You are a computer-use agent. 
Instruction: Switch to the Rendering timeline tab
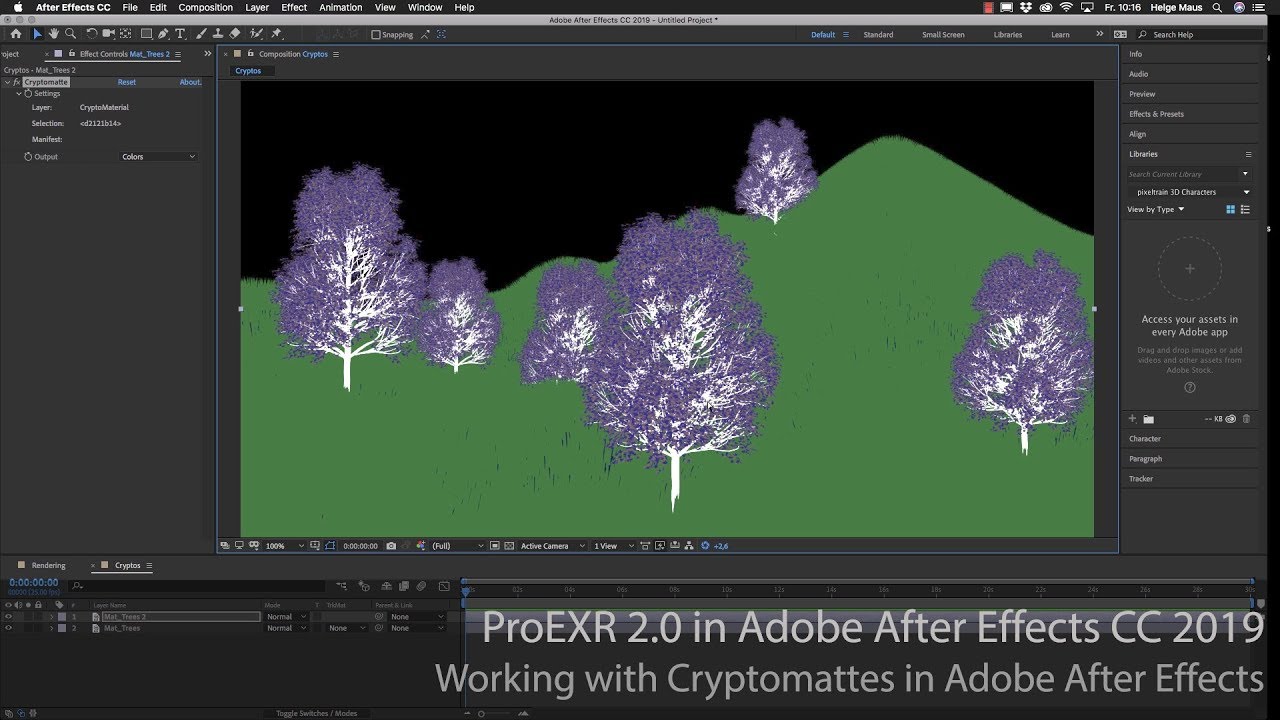pos(48,565)
